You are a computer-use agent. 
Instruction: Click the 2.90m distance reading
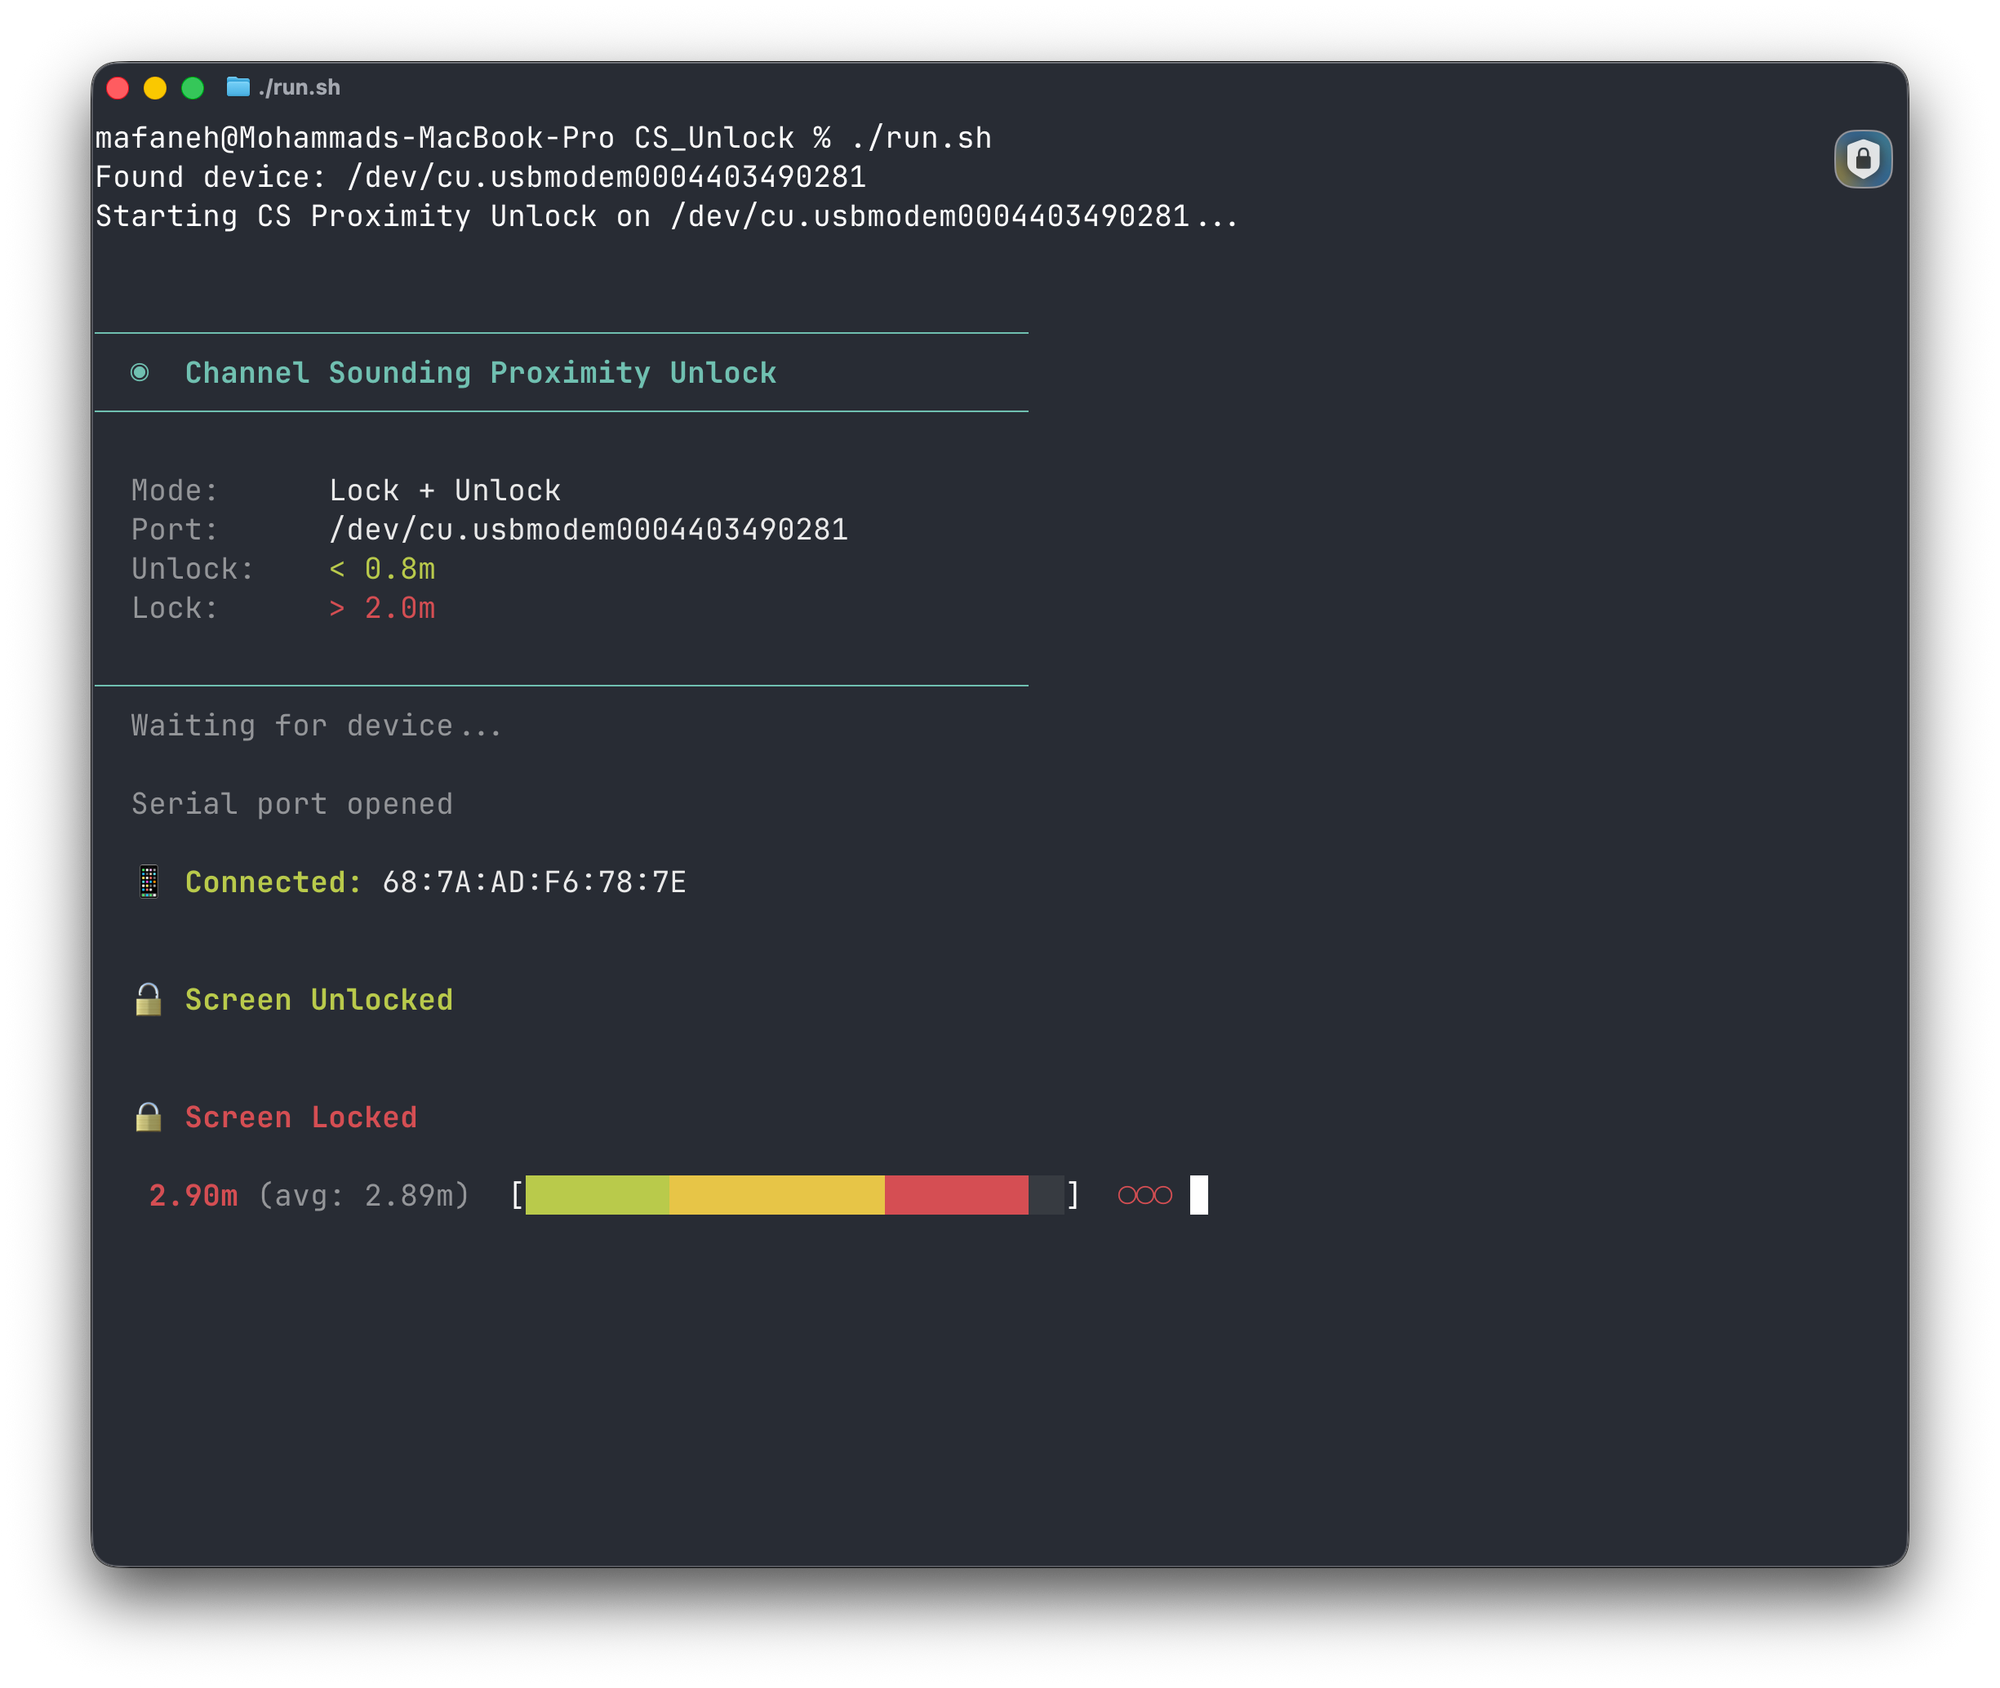tap(193, 1195)
